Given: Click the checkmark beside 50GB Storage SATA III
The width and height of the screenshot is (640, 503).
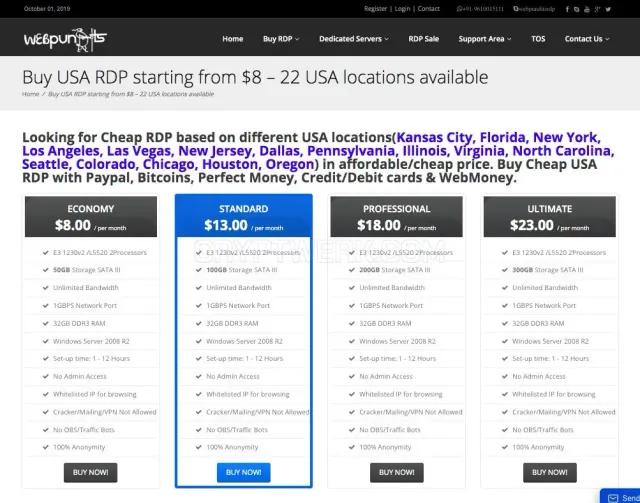Looking at the screenshot, I should pos(46,270).
